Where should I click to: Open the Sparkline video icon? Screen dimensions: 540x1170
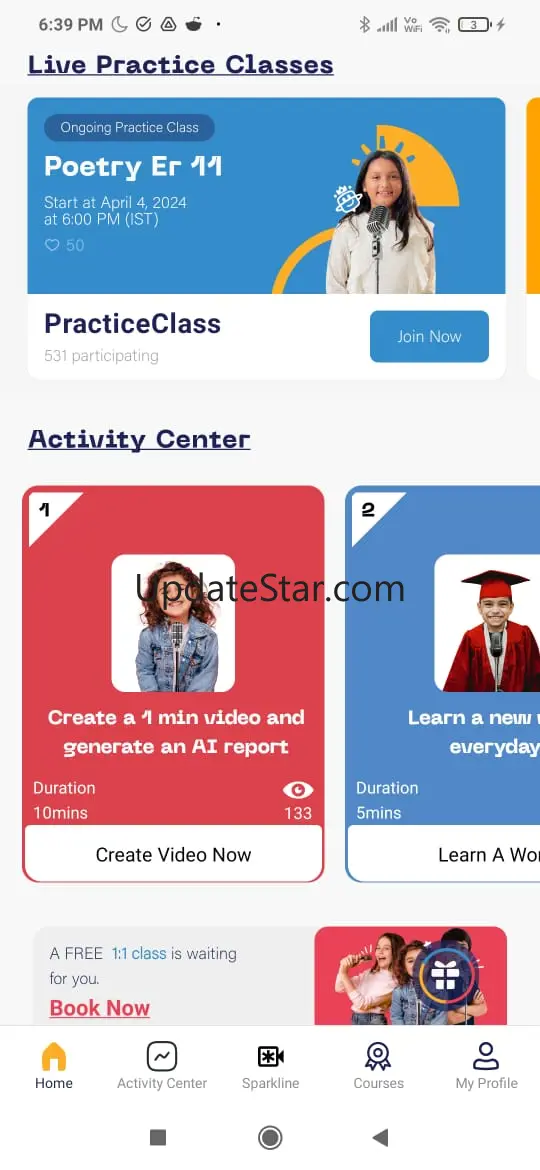[270, 1057]
